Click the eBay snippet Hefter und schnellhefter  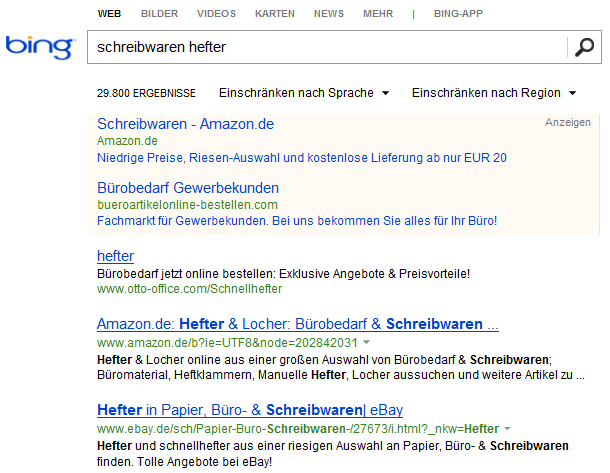(x=333, y=454)
